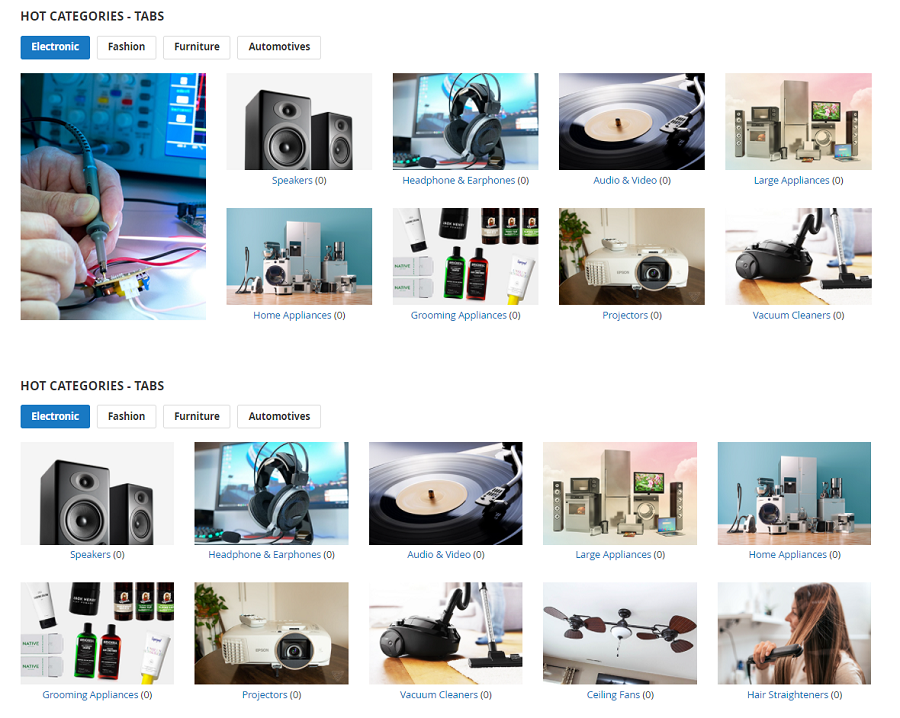Screen dimensions: 900x718
Task: Open the Ceiling Fans (0) link
Action: 620,694
